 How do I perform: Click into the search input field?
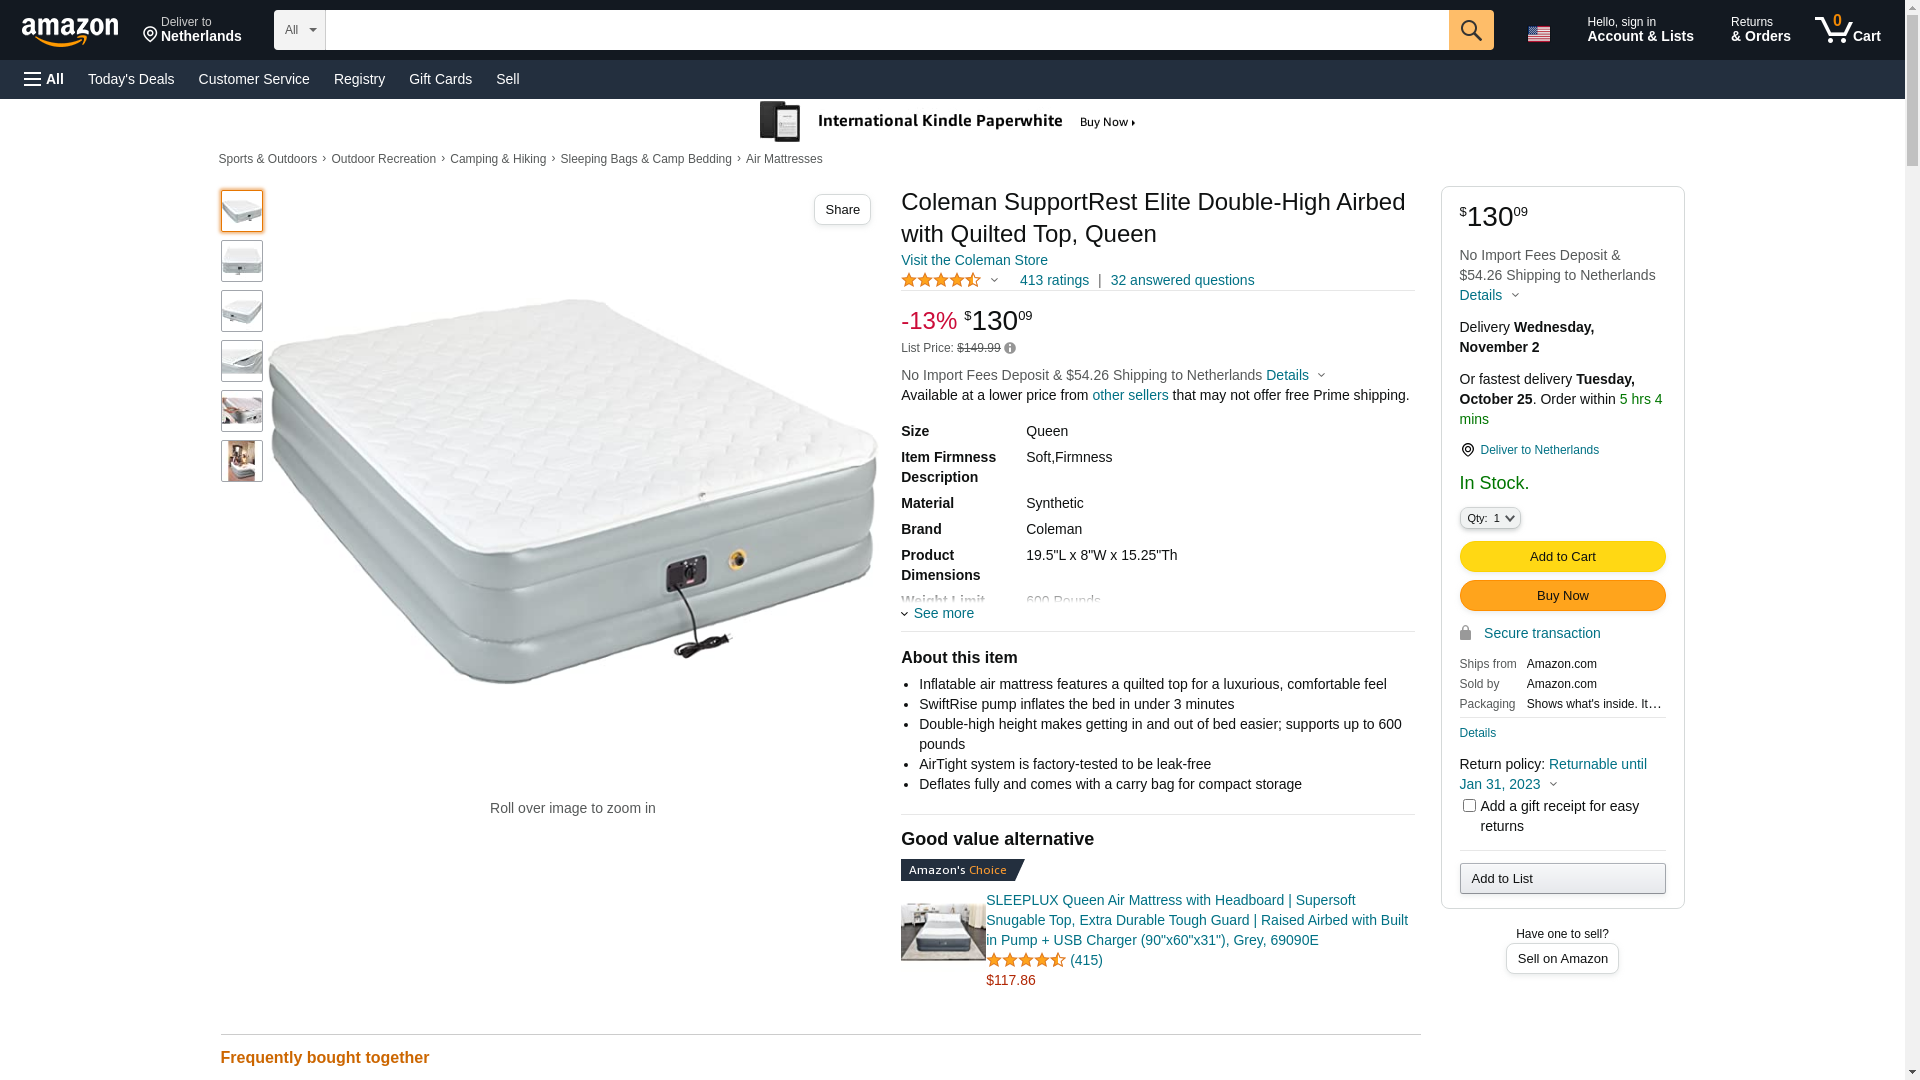coord(886,30)
